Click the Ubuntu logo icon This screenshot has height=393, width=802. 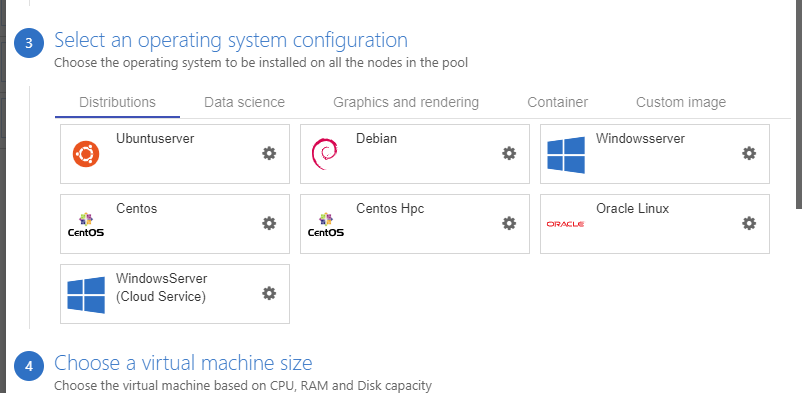(86, 154)
